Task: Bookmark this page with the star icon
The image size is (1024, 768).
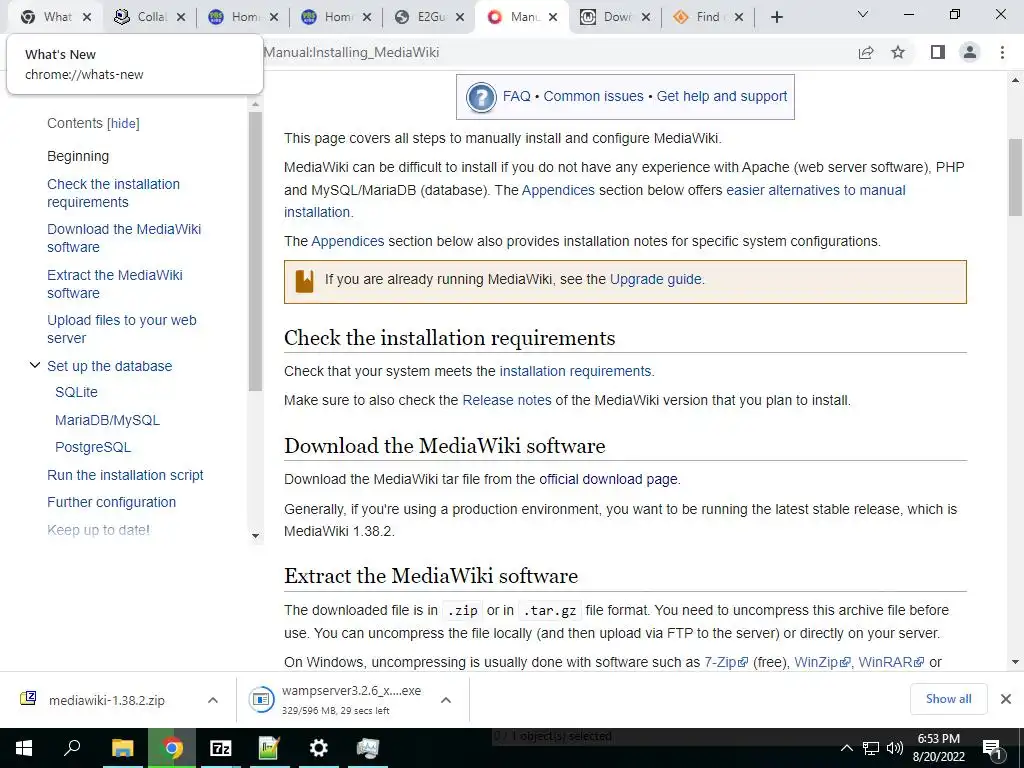Action: tap(898, 52)
